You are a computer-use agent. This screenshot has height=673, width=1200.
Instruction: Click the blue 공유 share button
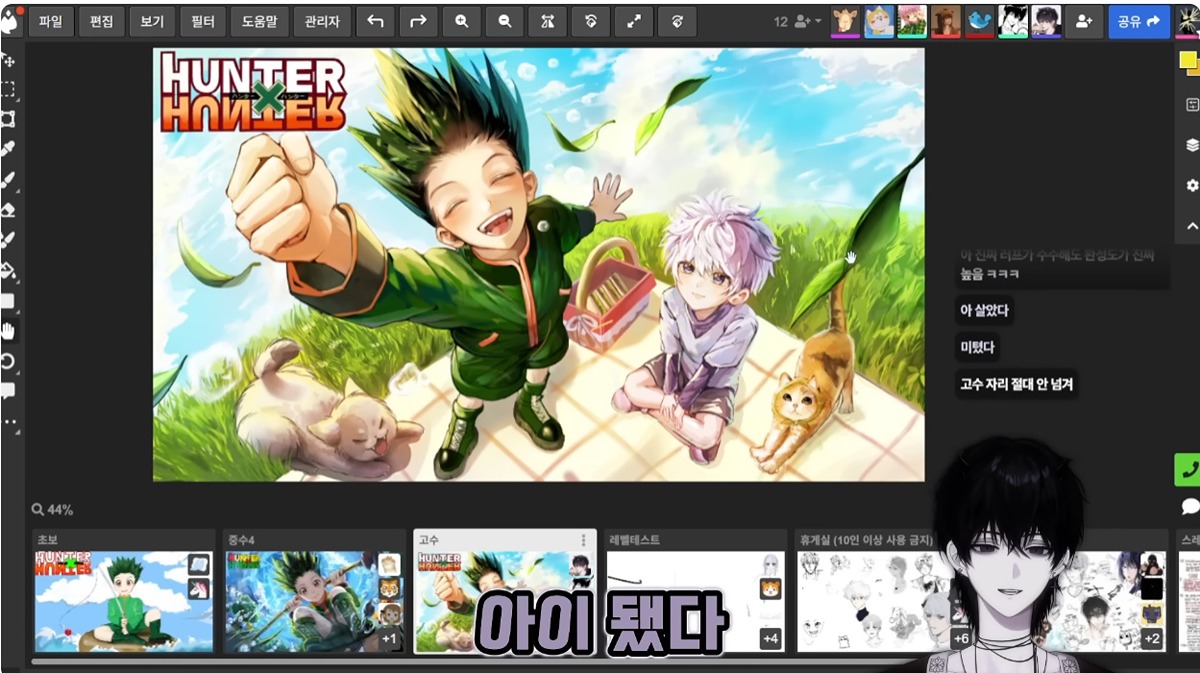click(1138, 21)
